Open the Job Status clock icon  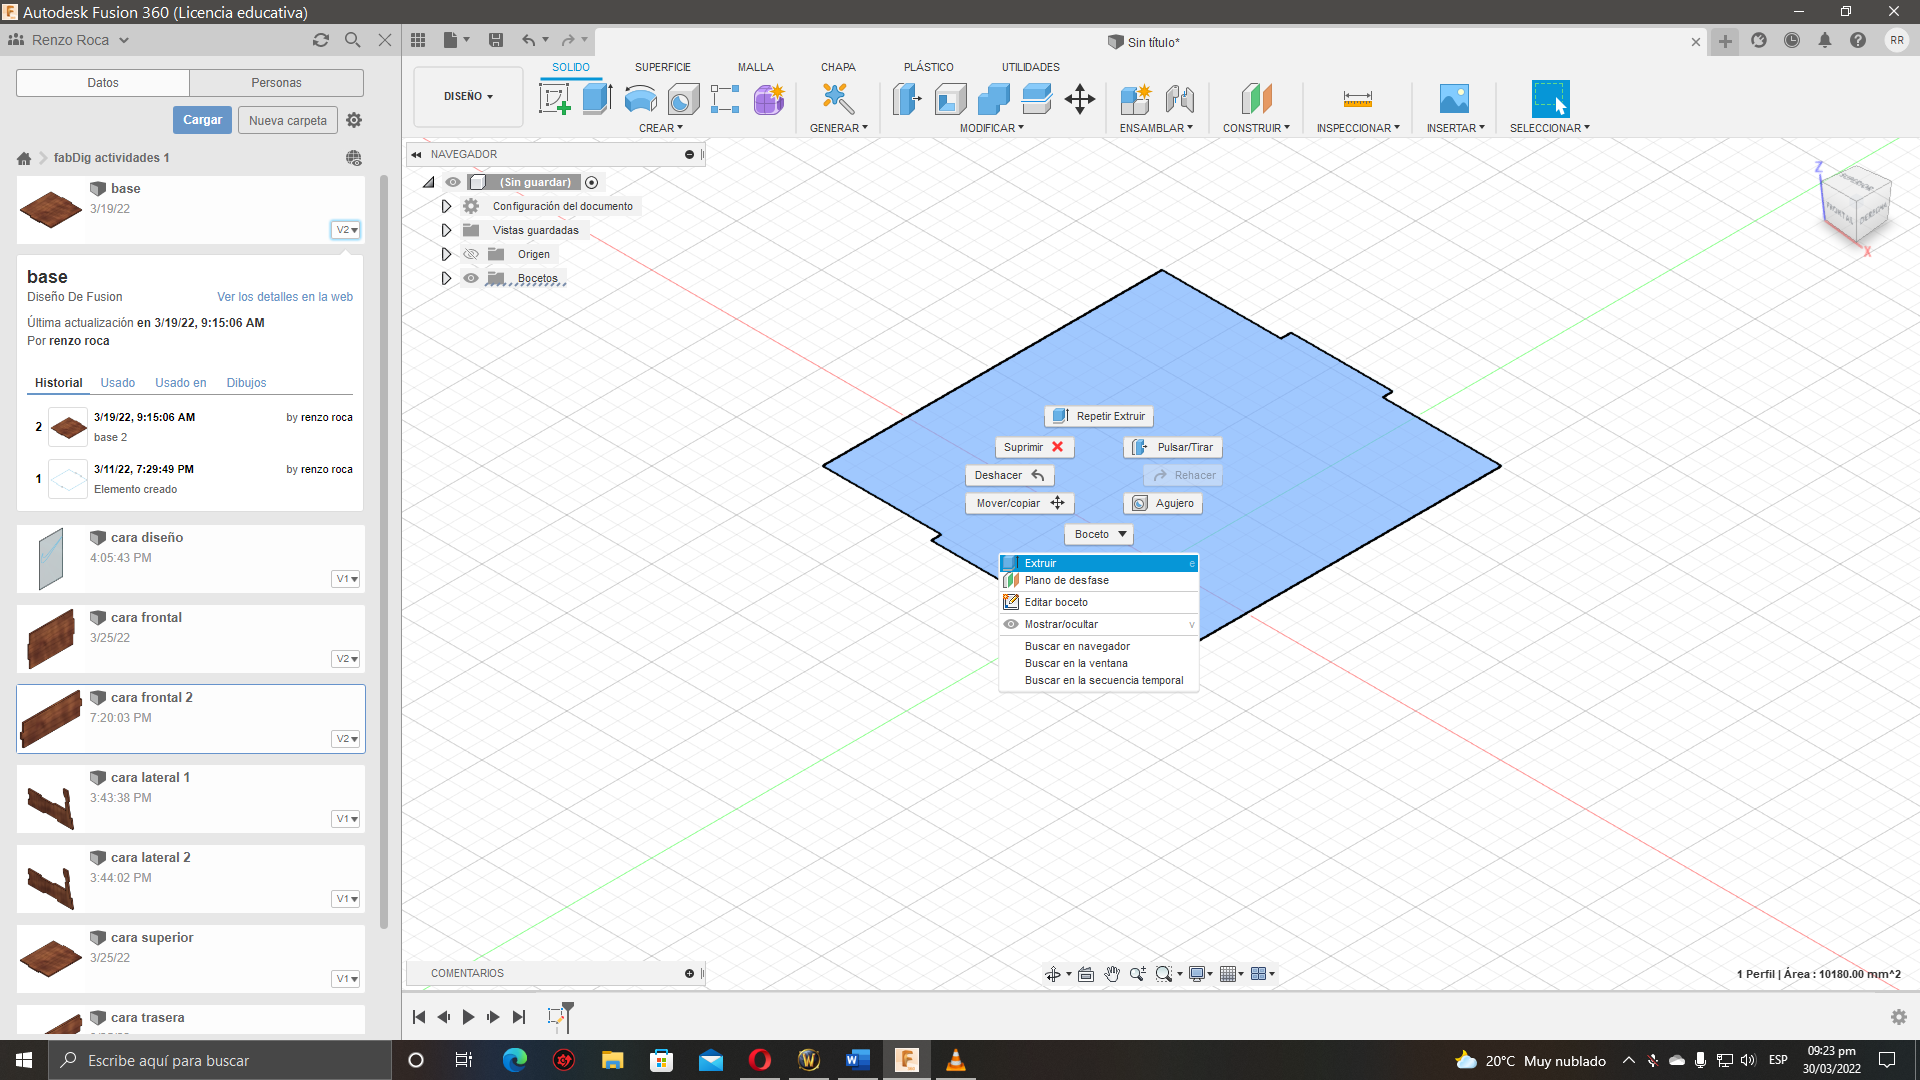1792,41
